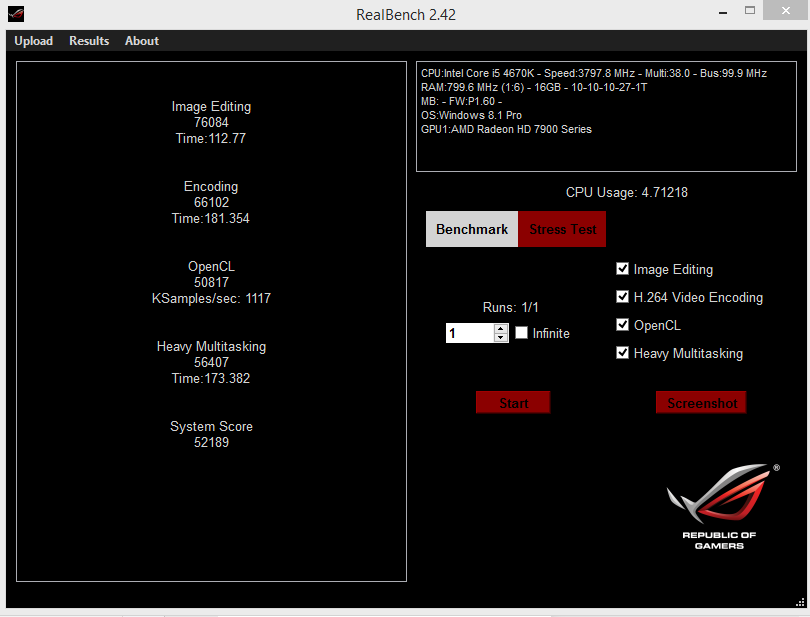Uncheck the Image Editing checkbox
Image resolution: width=810 pixels, height=617 pixels.
[622, 269]
